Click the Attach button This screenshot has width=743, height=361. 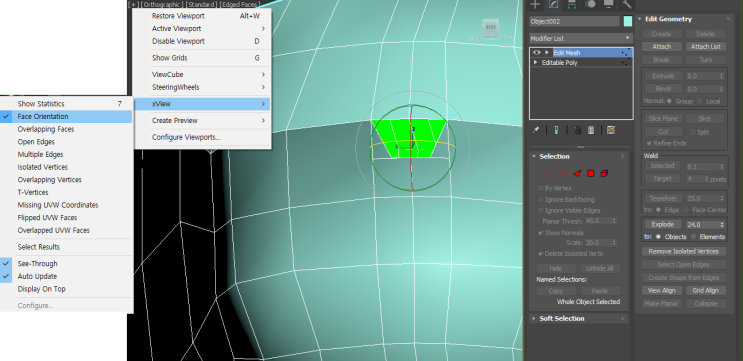pos(661,46)
